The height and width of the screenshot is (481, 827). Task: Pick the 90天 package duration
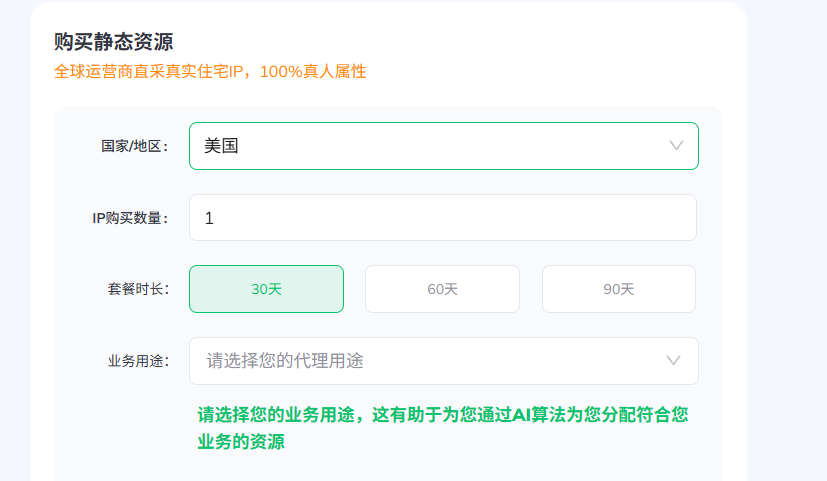tap(619, 289)
